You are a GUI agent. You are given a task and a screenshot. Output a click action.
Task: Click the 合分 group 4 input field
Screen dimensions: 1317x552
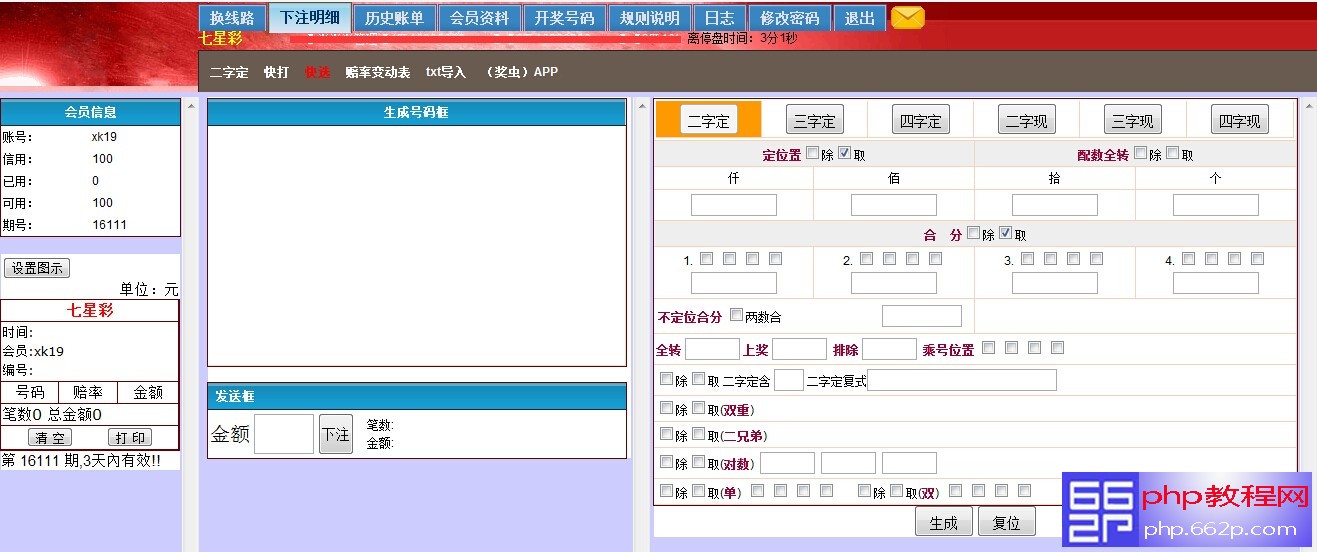1216,283
